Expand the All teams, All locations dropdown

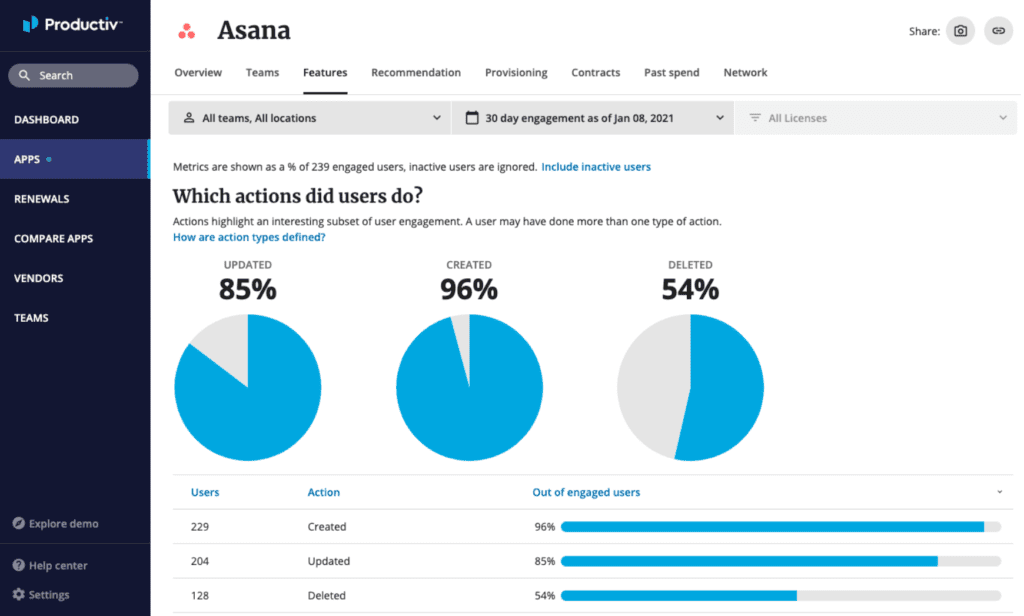pyautogui.click(x=310, y=118)
